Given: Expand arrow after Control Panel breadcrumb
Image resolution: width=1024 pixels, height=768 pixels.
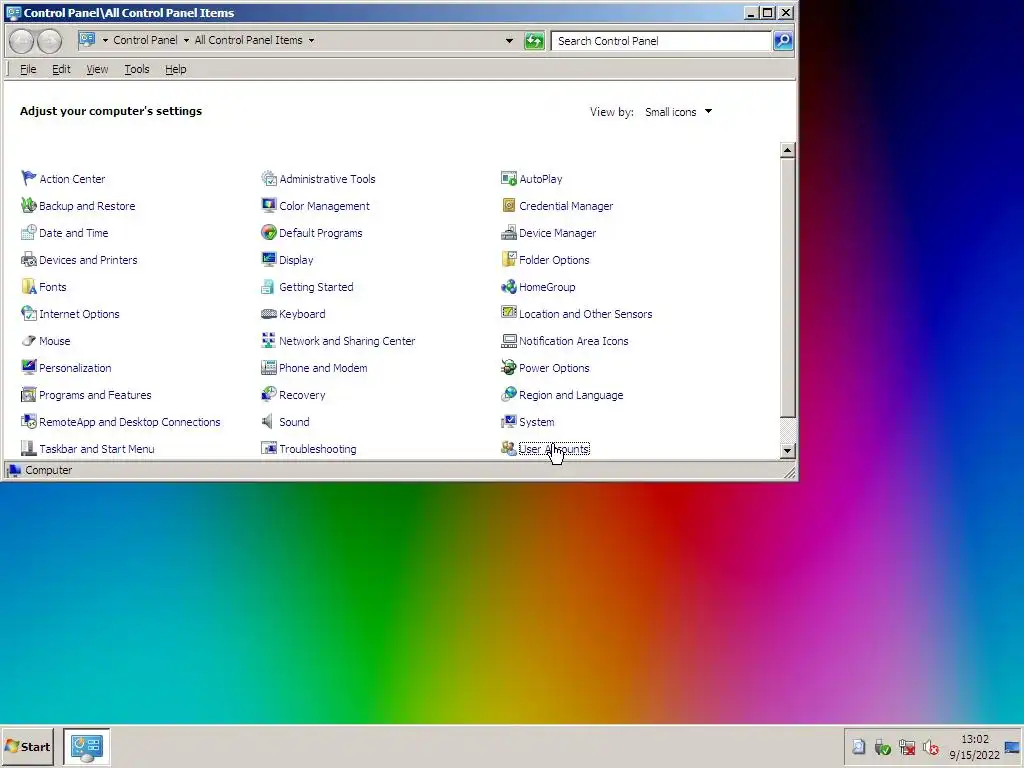Looking at the screenshot, I should click(186, 40).
